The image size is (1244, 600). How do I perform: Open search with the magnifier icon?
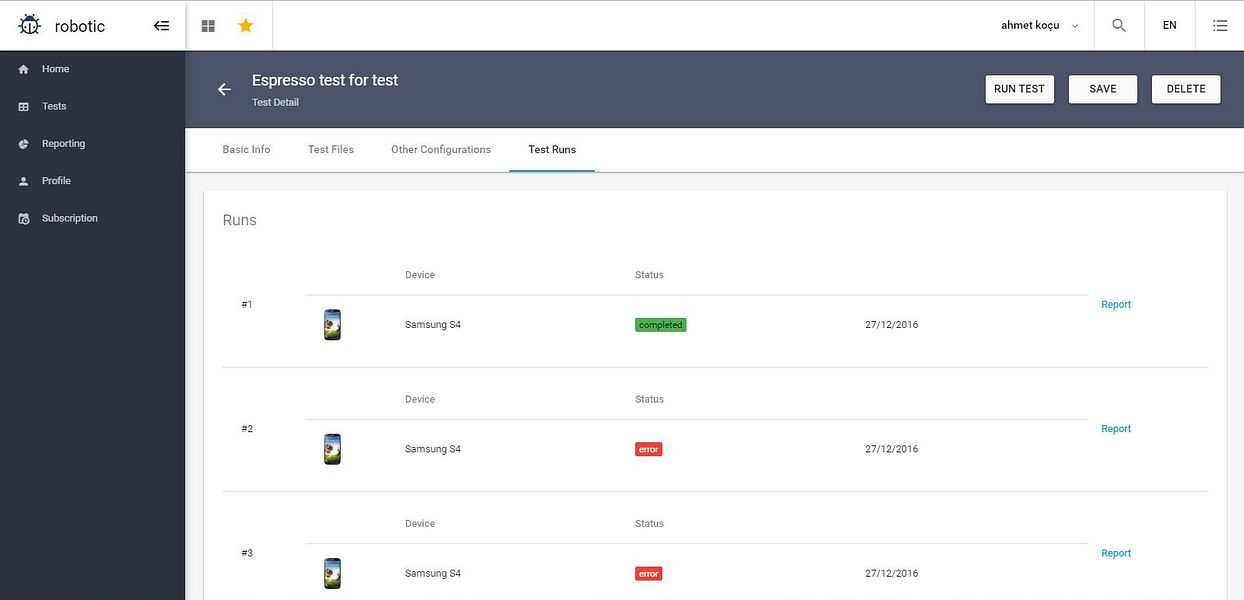[x=1119, y=26]
